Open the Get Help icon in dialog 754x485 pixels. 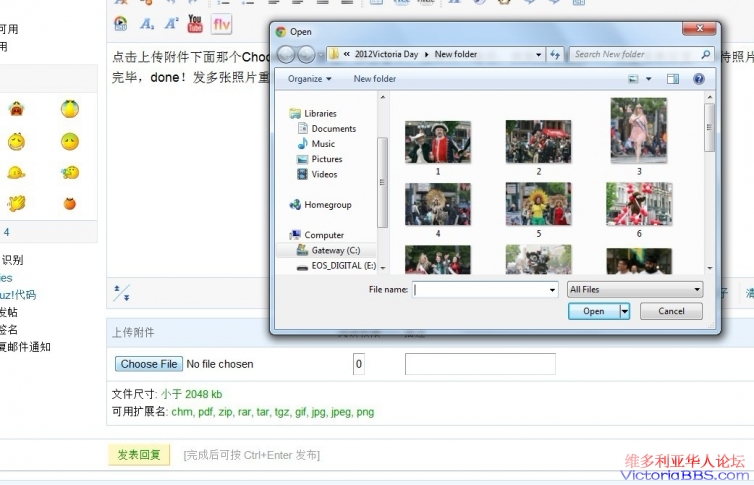[x=698, y=78]
